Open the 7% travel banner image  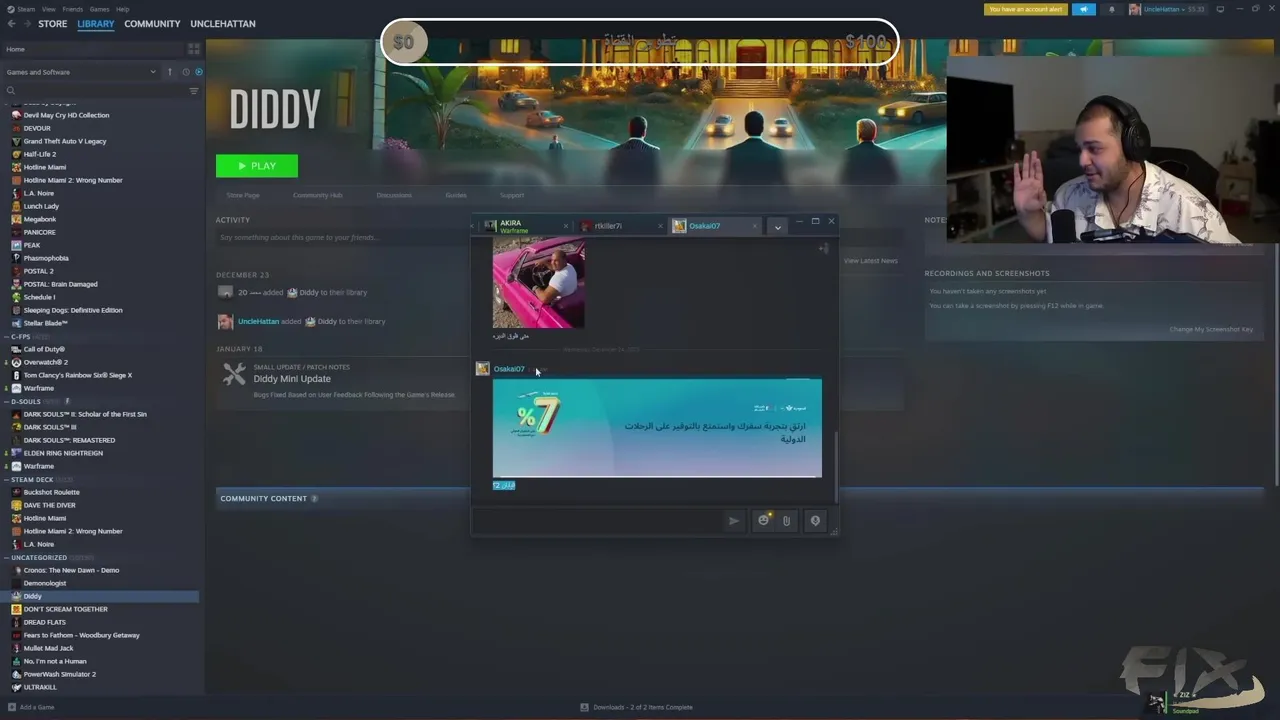coord(657,428)
